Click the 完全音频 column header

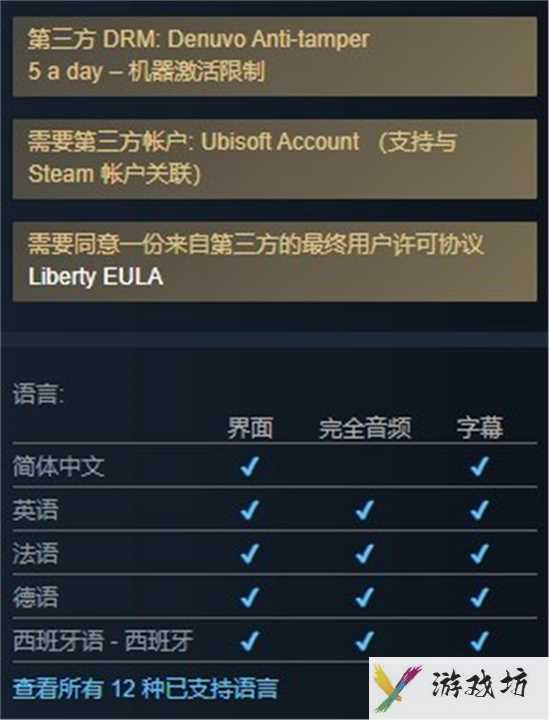click(x=365, y=428)
